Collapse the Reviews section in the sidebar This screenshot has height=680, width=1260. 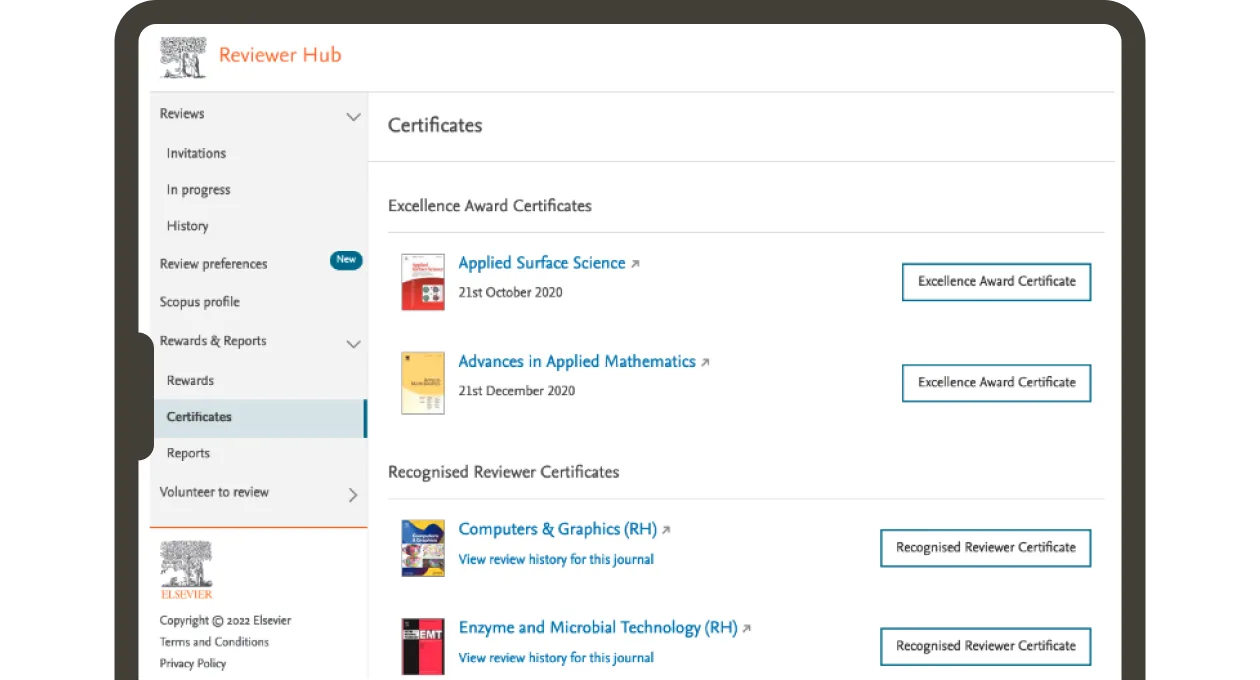click(x=353, y=116)
